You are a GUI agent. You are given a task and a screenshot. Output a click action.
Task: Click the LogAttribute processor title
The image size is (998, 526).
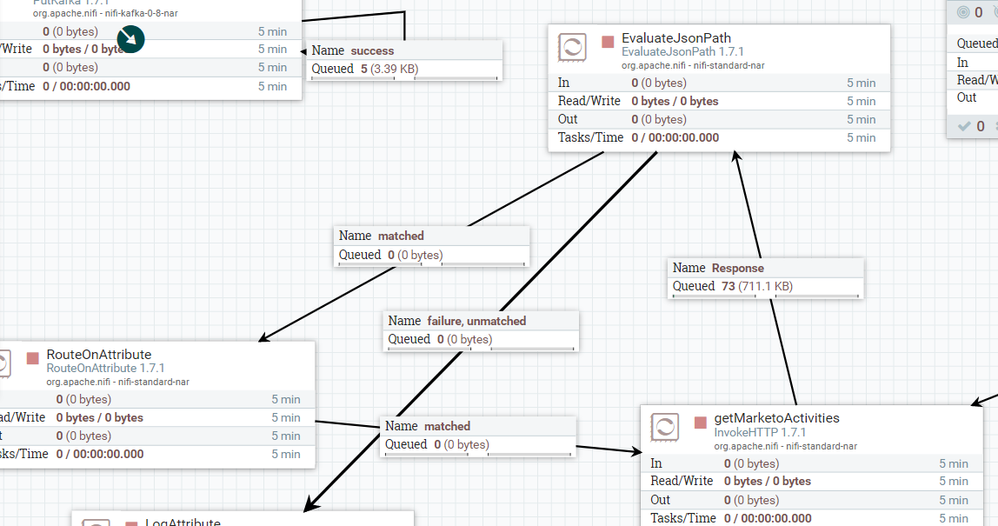(x=183, y=522)
